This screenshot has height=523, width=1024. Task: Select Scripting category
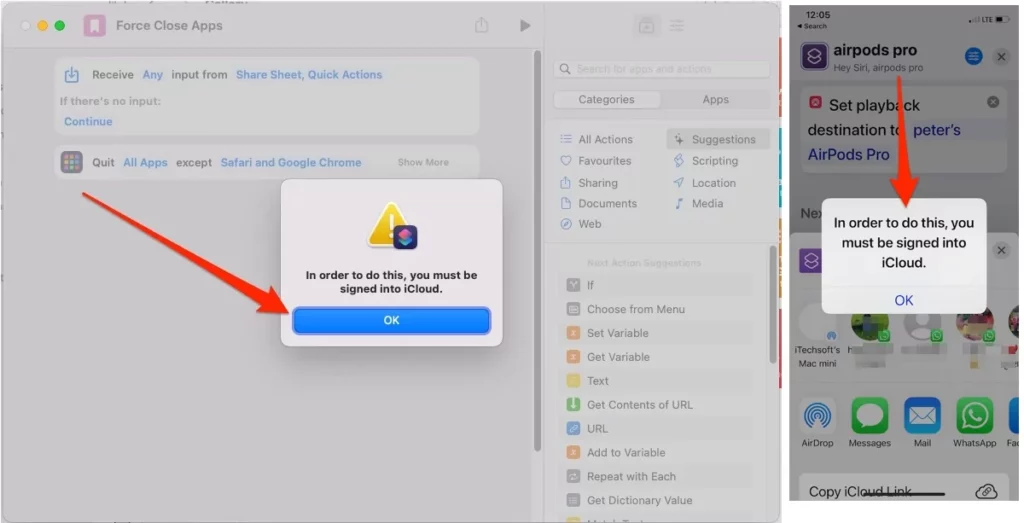(x=706, y=161)
